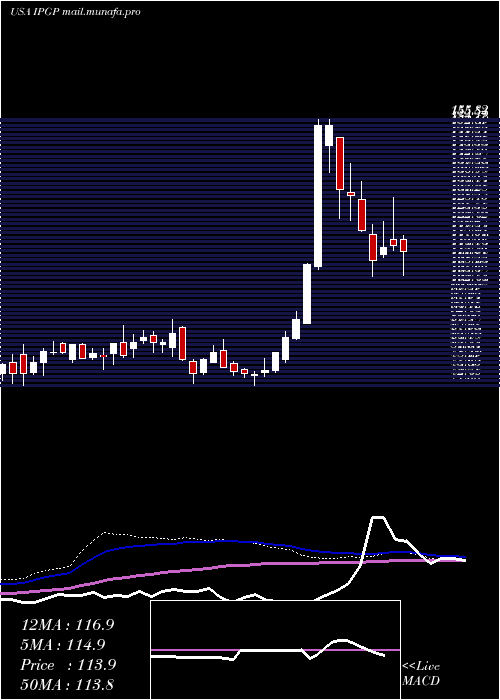
Task: Click the "5MA : 114.9" label
Action: [63, 645]
